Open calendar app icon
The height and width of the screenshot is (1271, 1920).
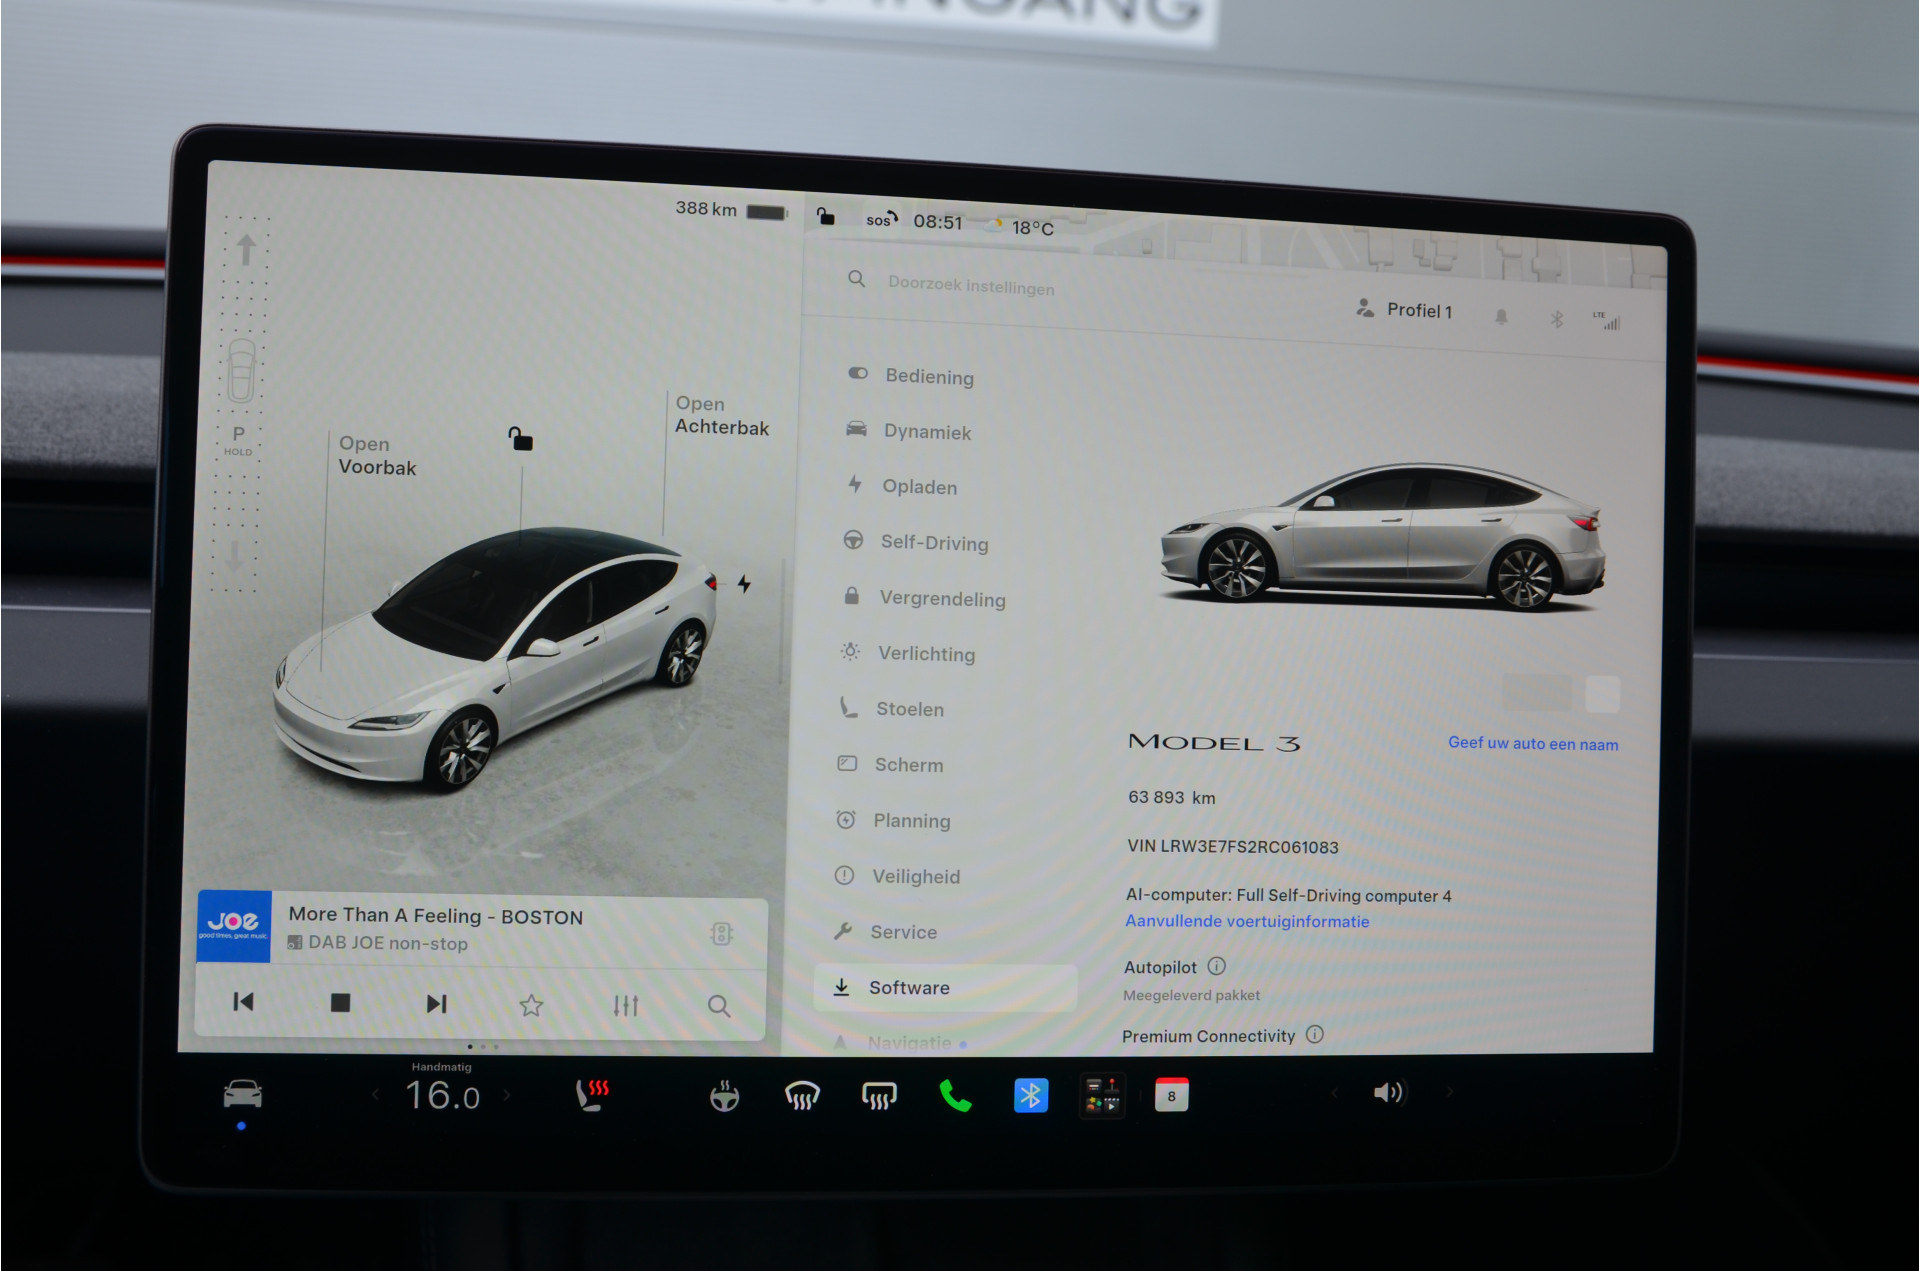tap(1171, 1095)
